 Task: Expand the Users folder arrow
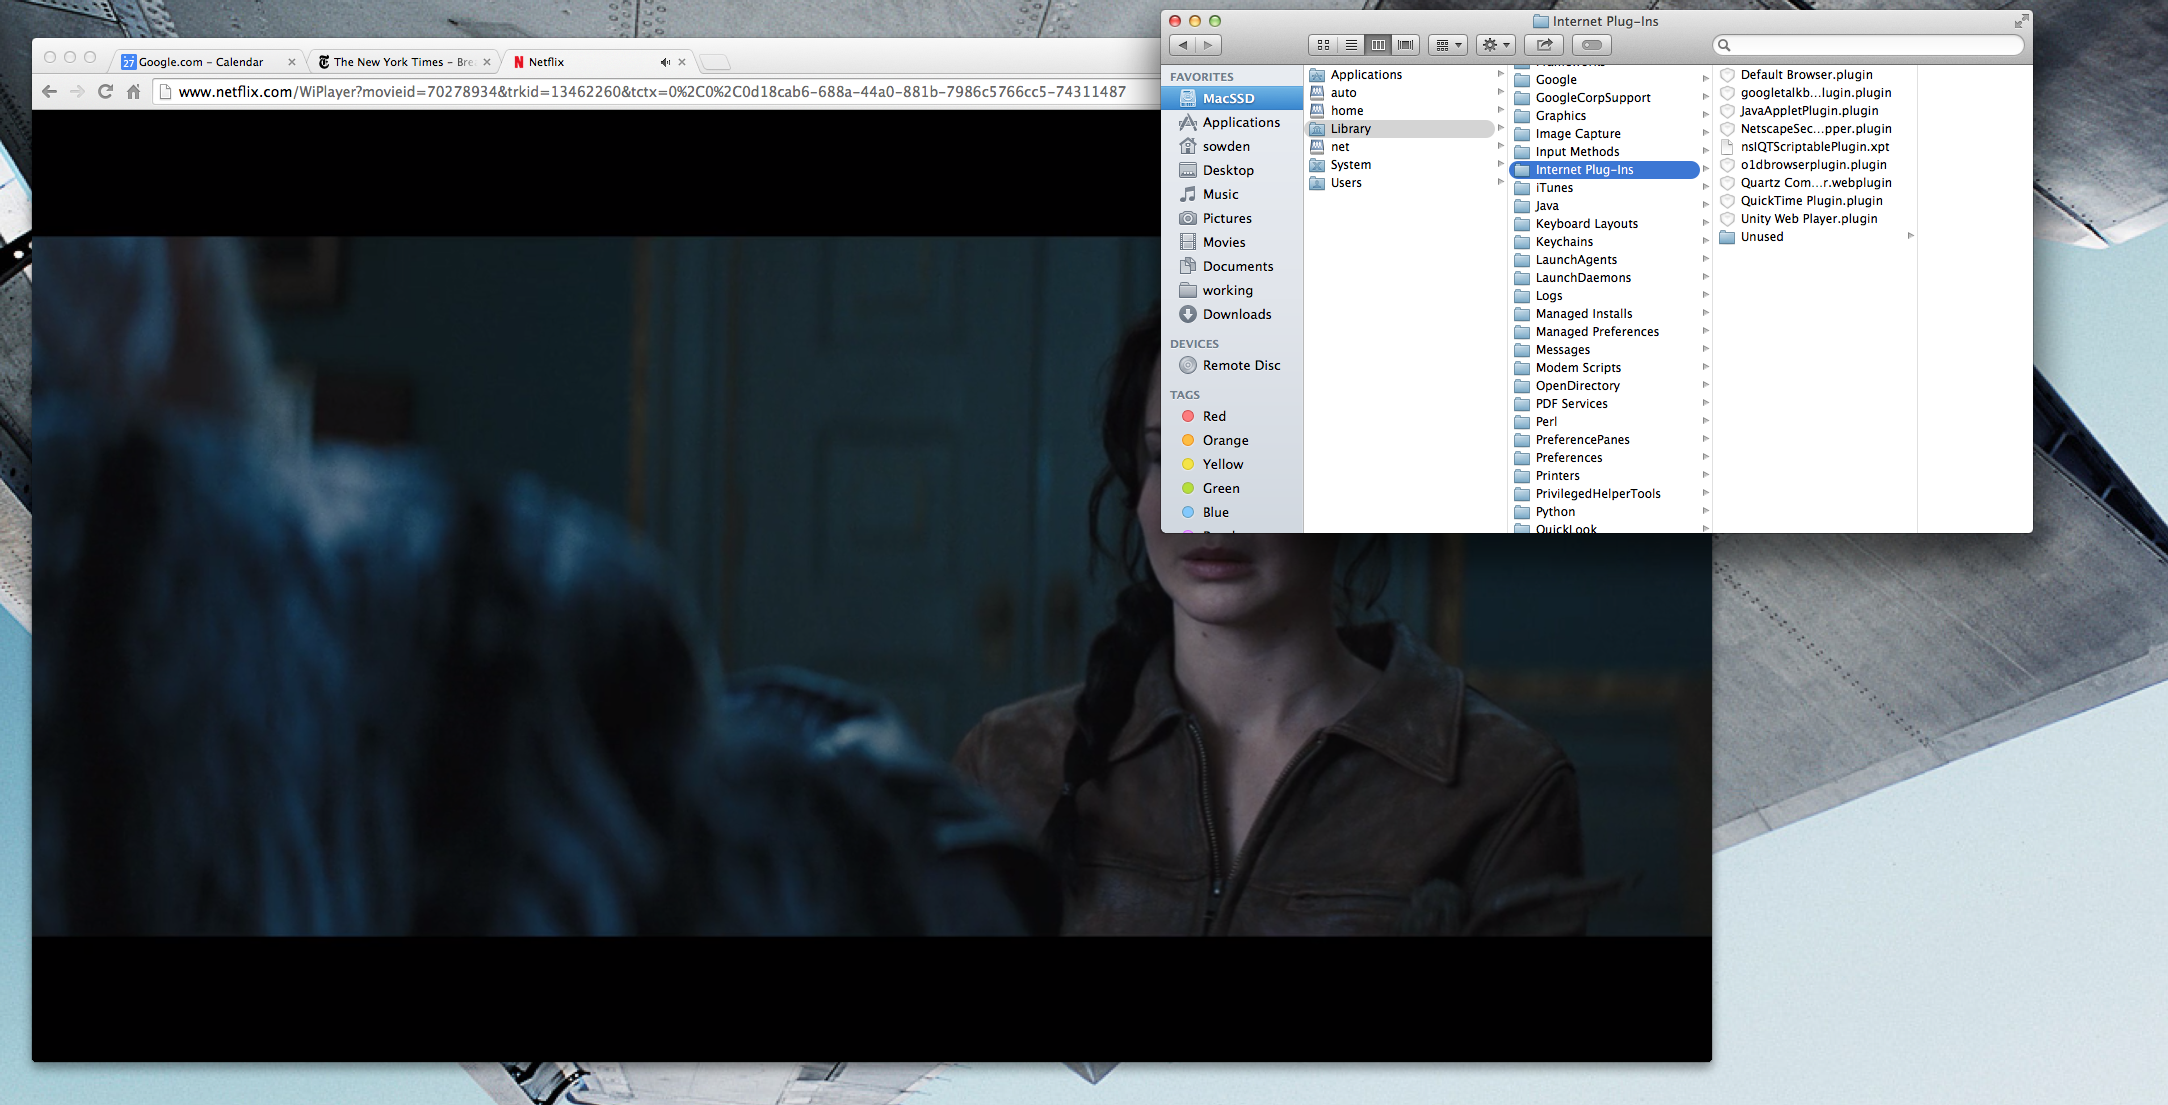coord(1500,182)
